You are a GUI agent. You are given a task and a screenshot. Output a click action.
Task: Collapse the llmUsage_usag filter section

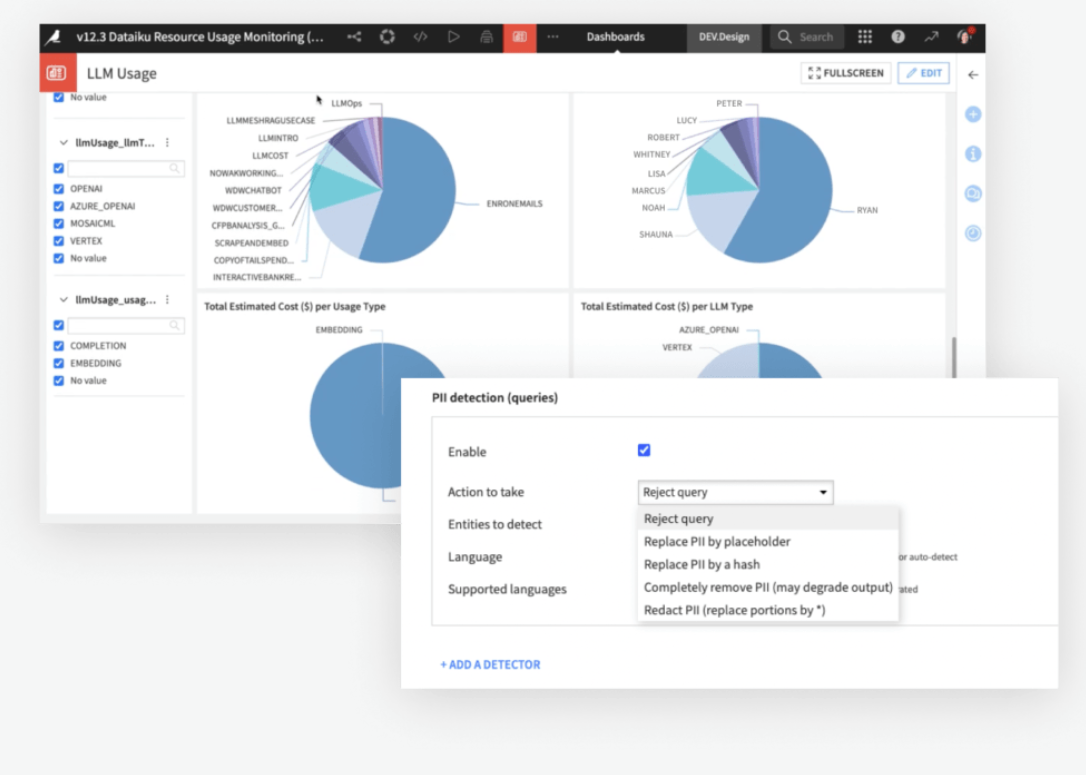(64, 300)
